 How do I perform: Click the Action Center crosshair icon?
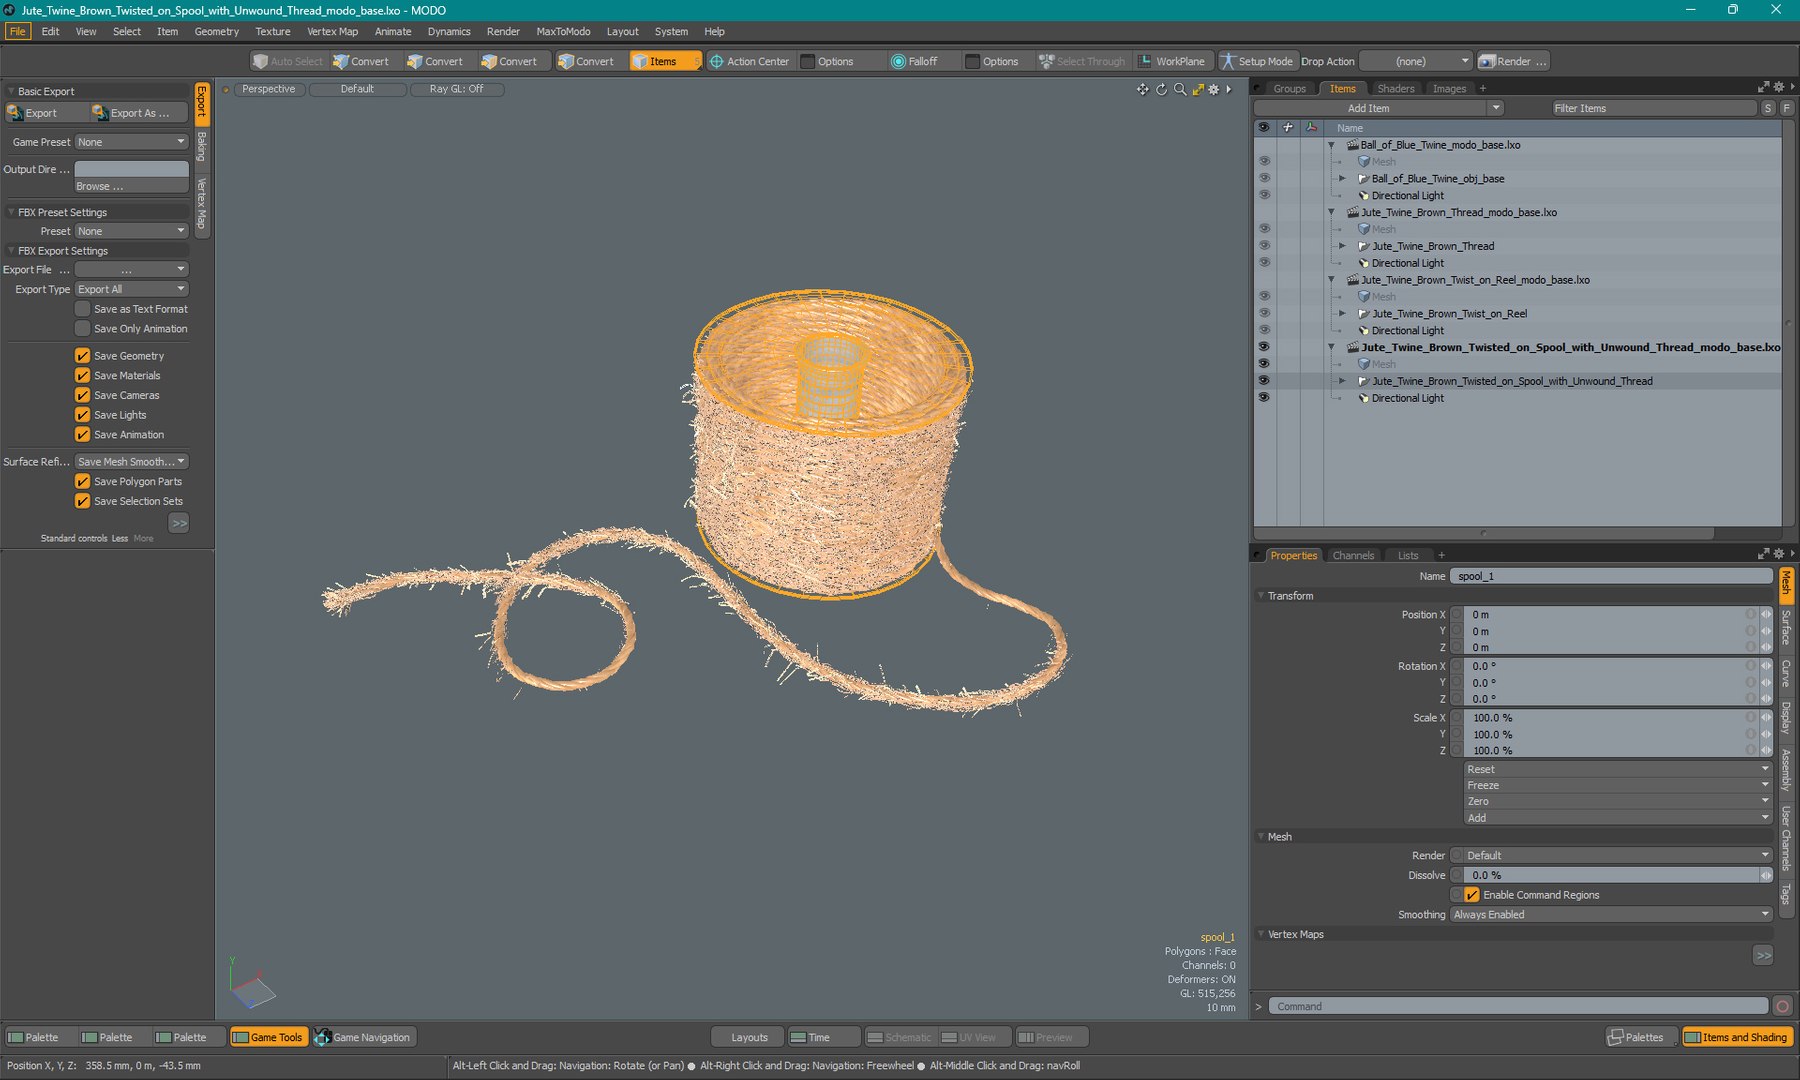point(716,62)
